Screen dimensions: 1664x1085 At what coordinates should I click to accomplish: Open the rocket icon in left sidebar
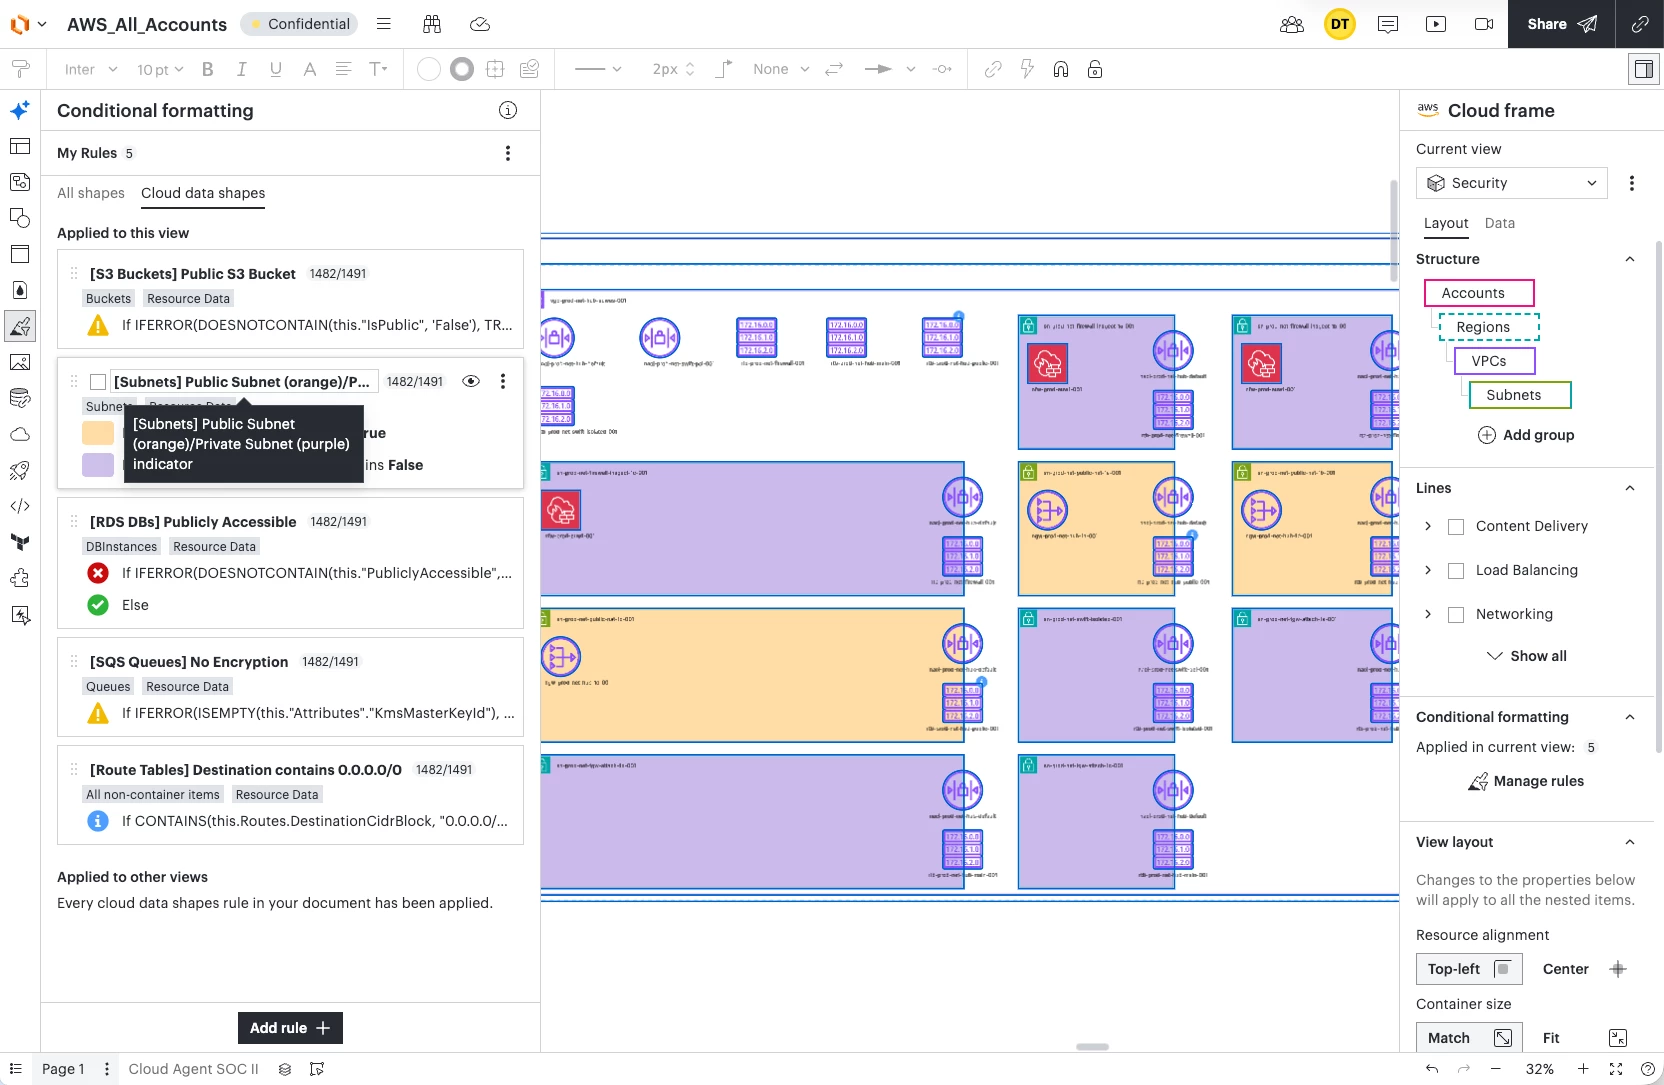(20, 470)
